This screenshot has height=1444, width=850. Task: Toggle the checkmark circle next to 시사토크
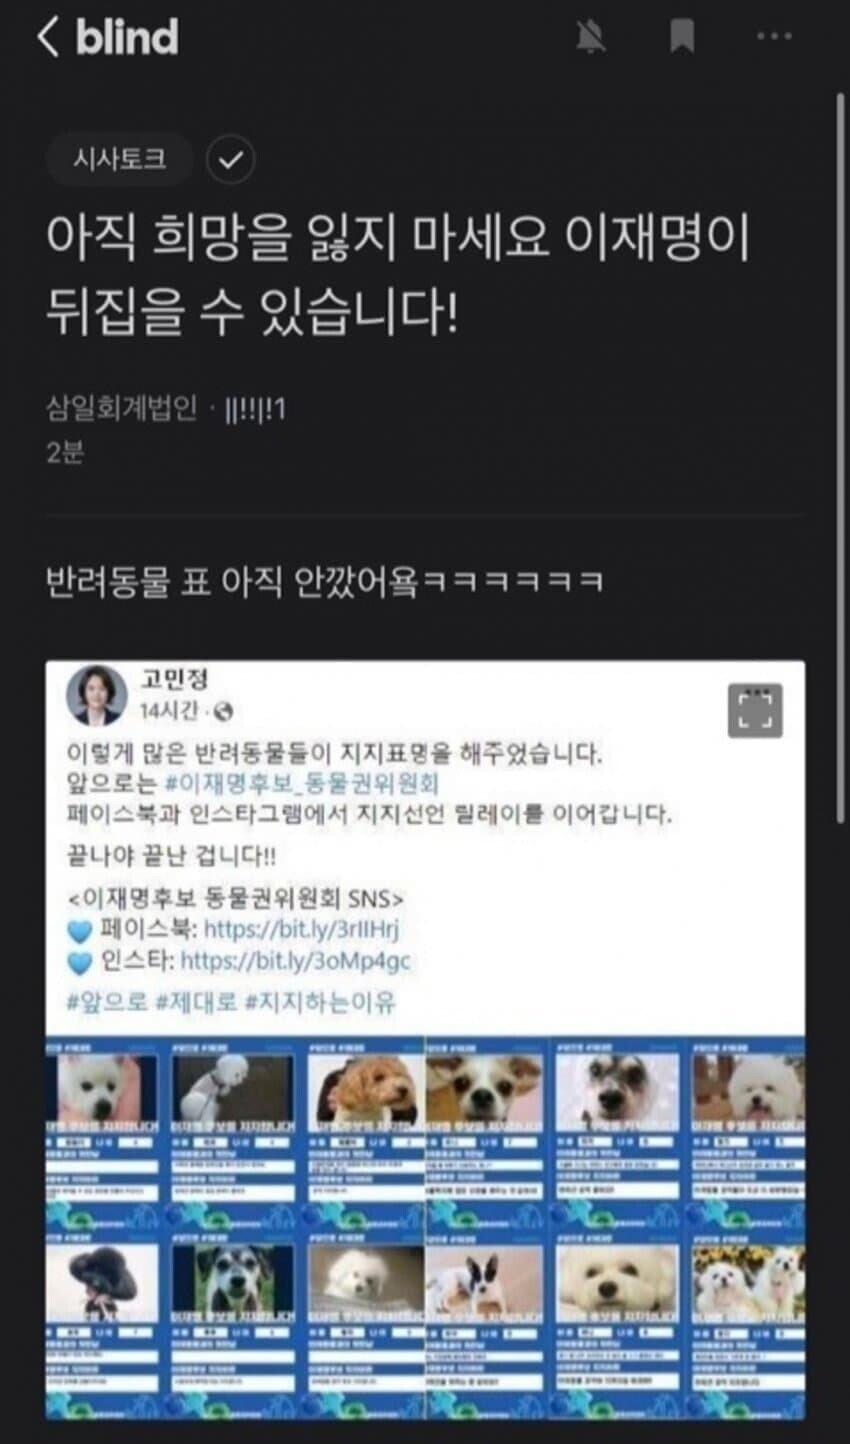(x=230, y=160)
